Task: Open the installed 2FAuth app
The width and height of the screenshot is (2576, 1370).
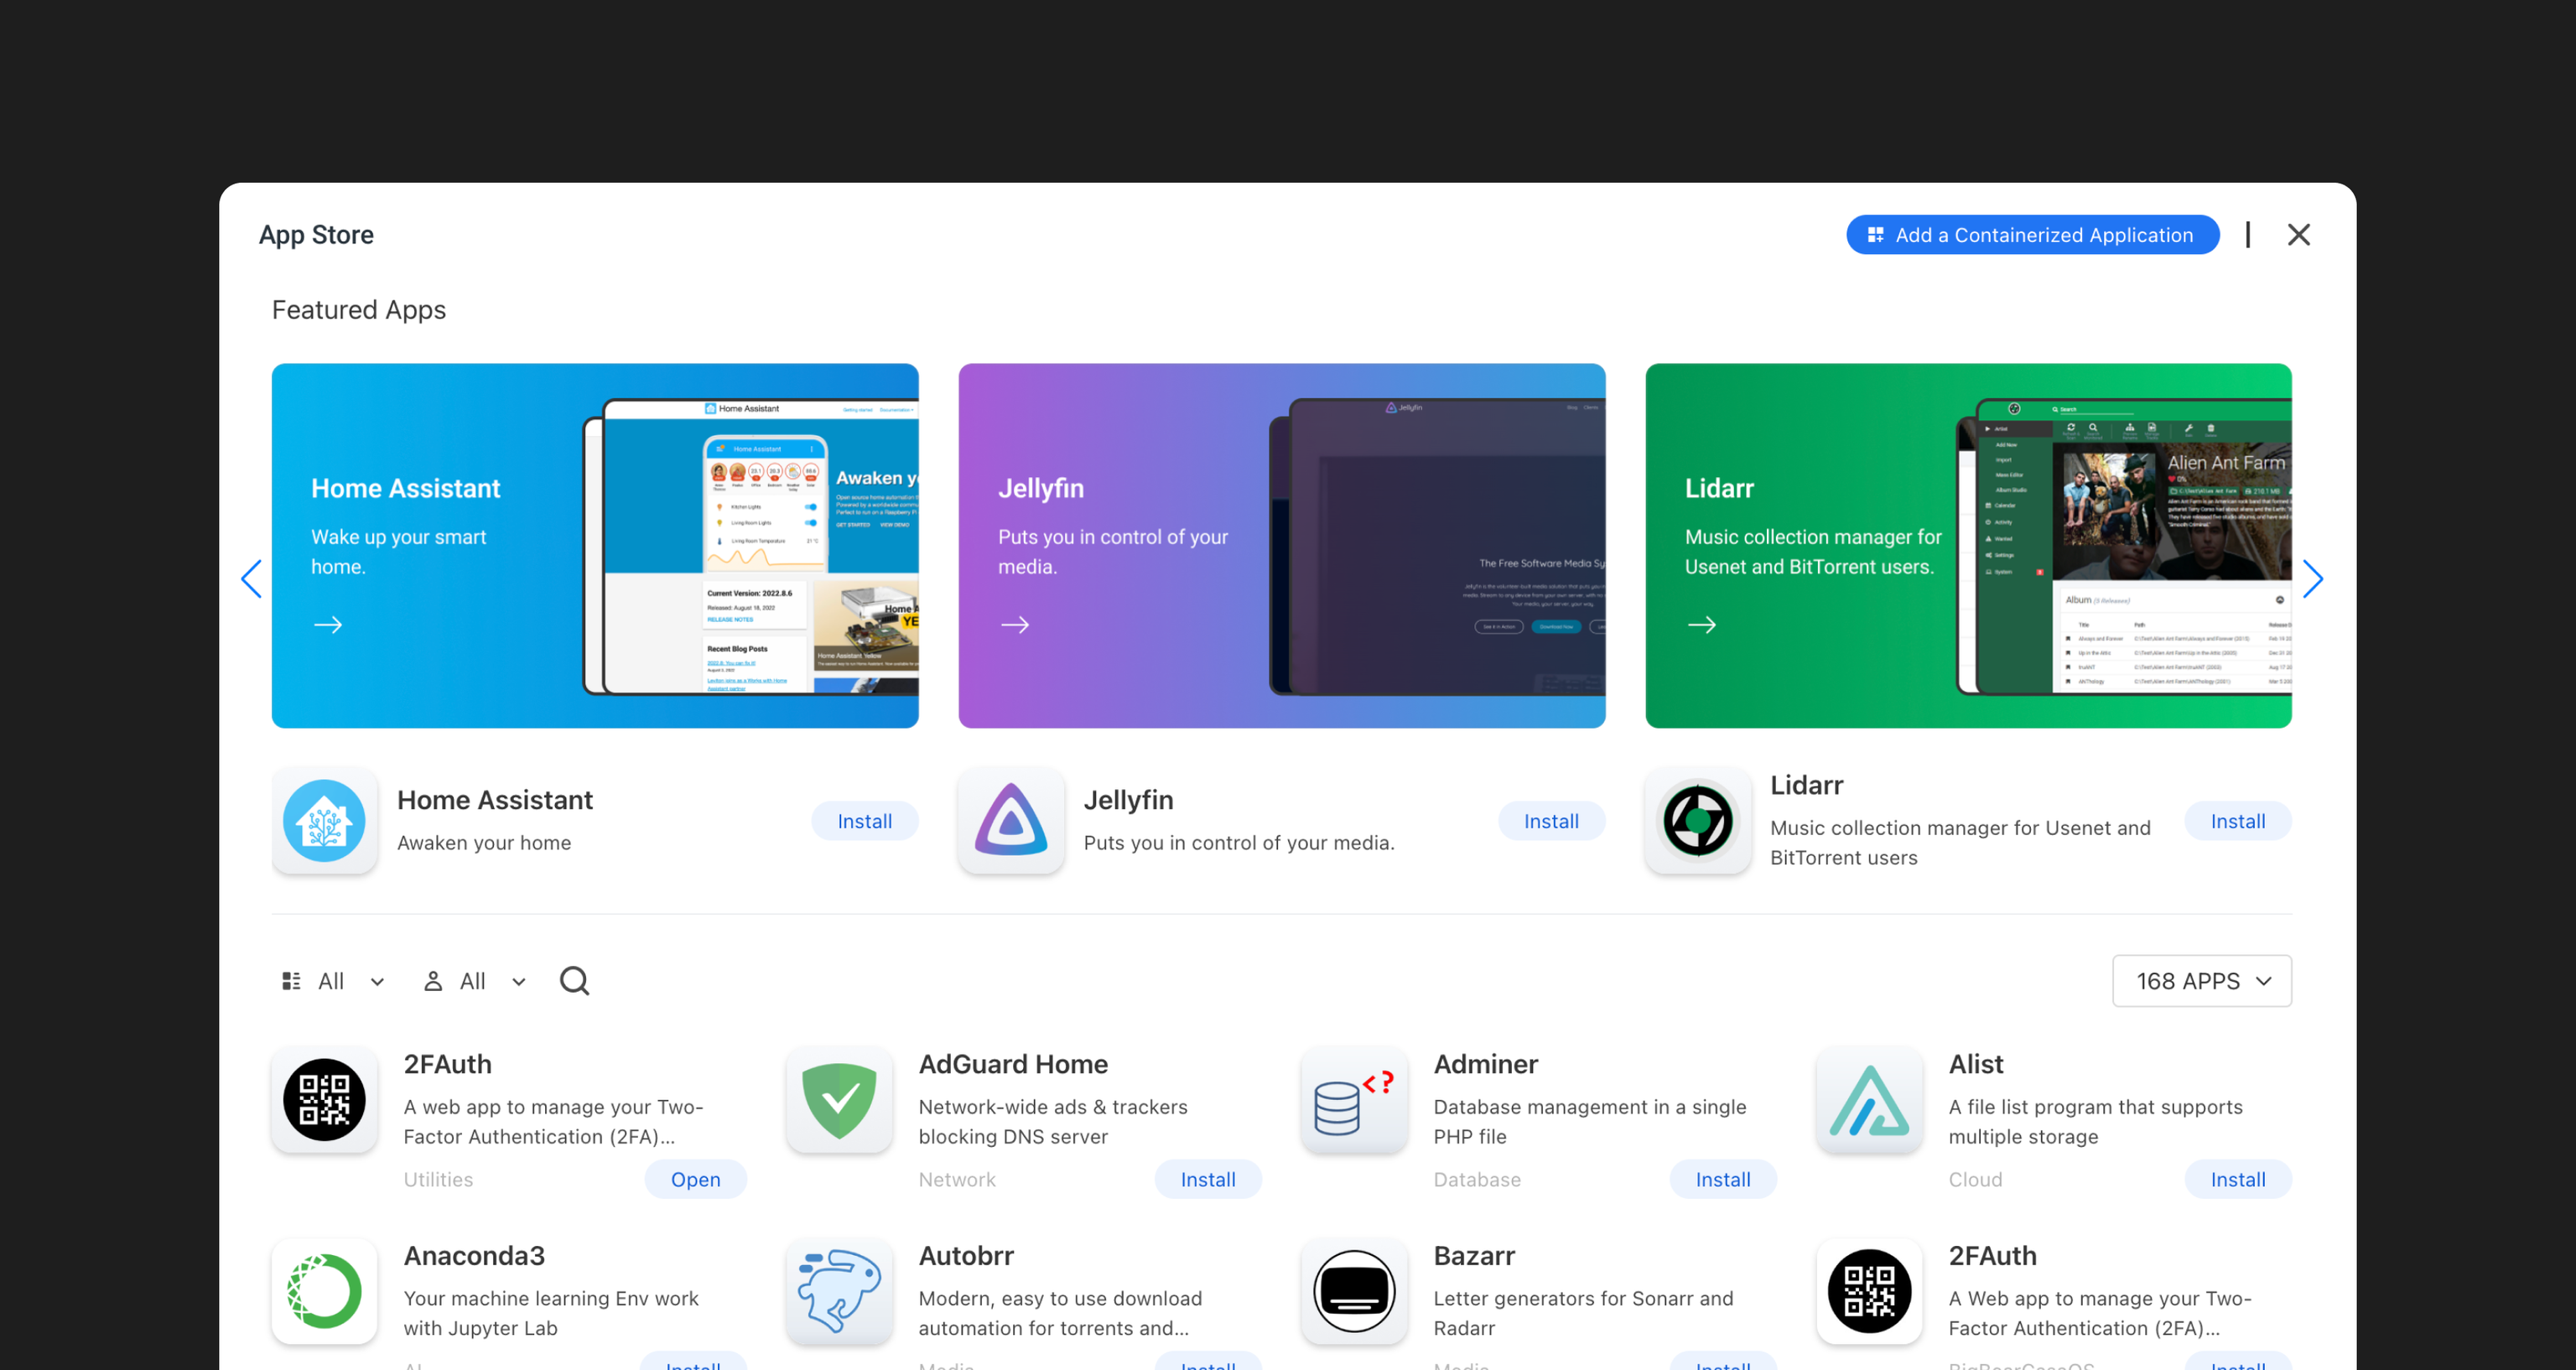Action: click(695, 1178)
